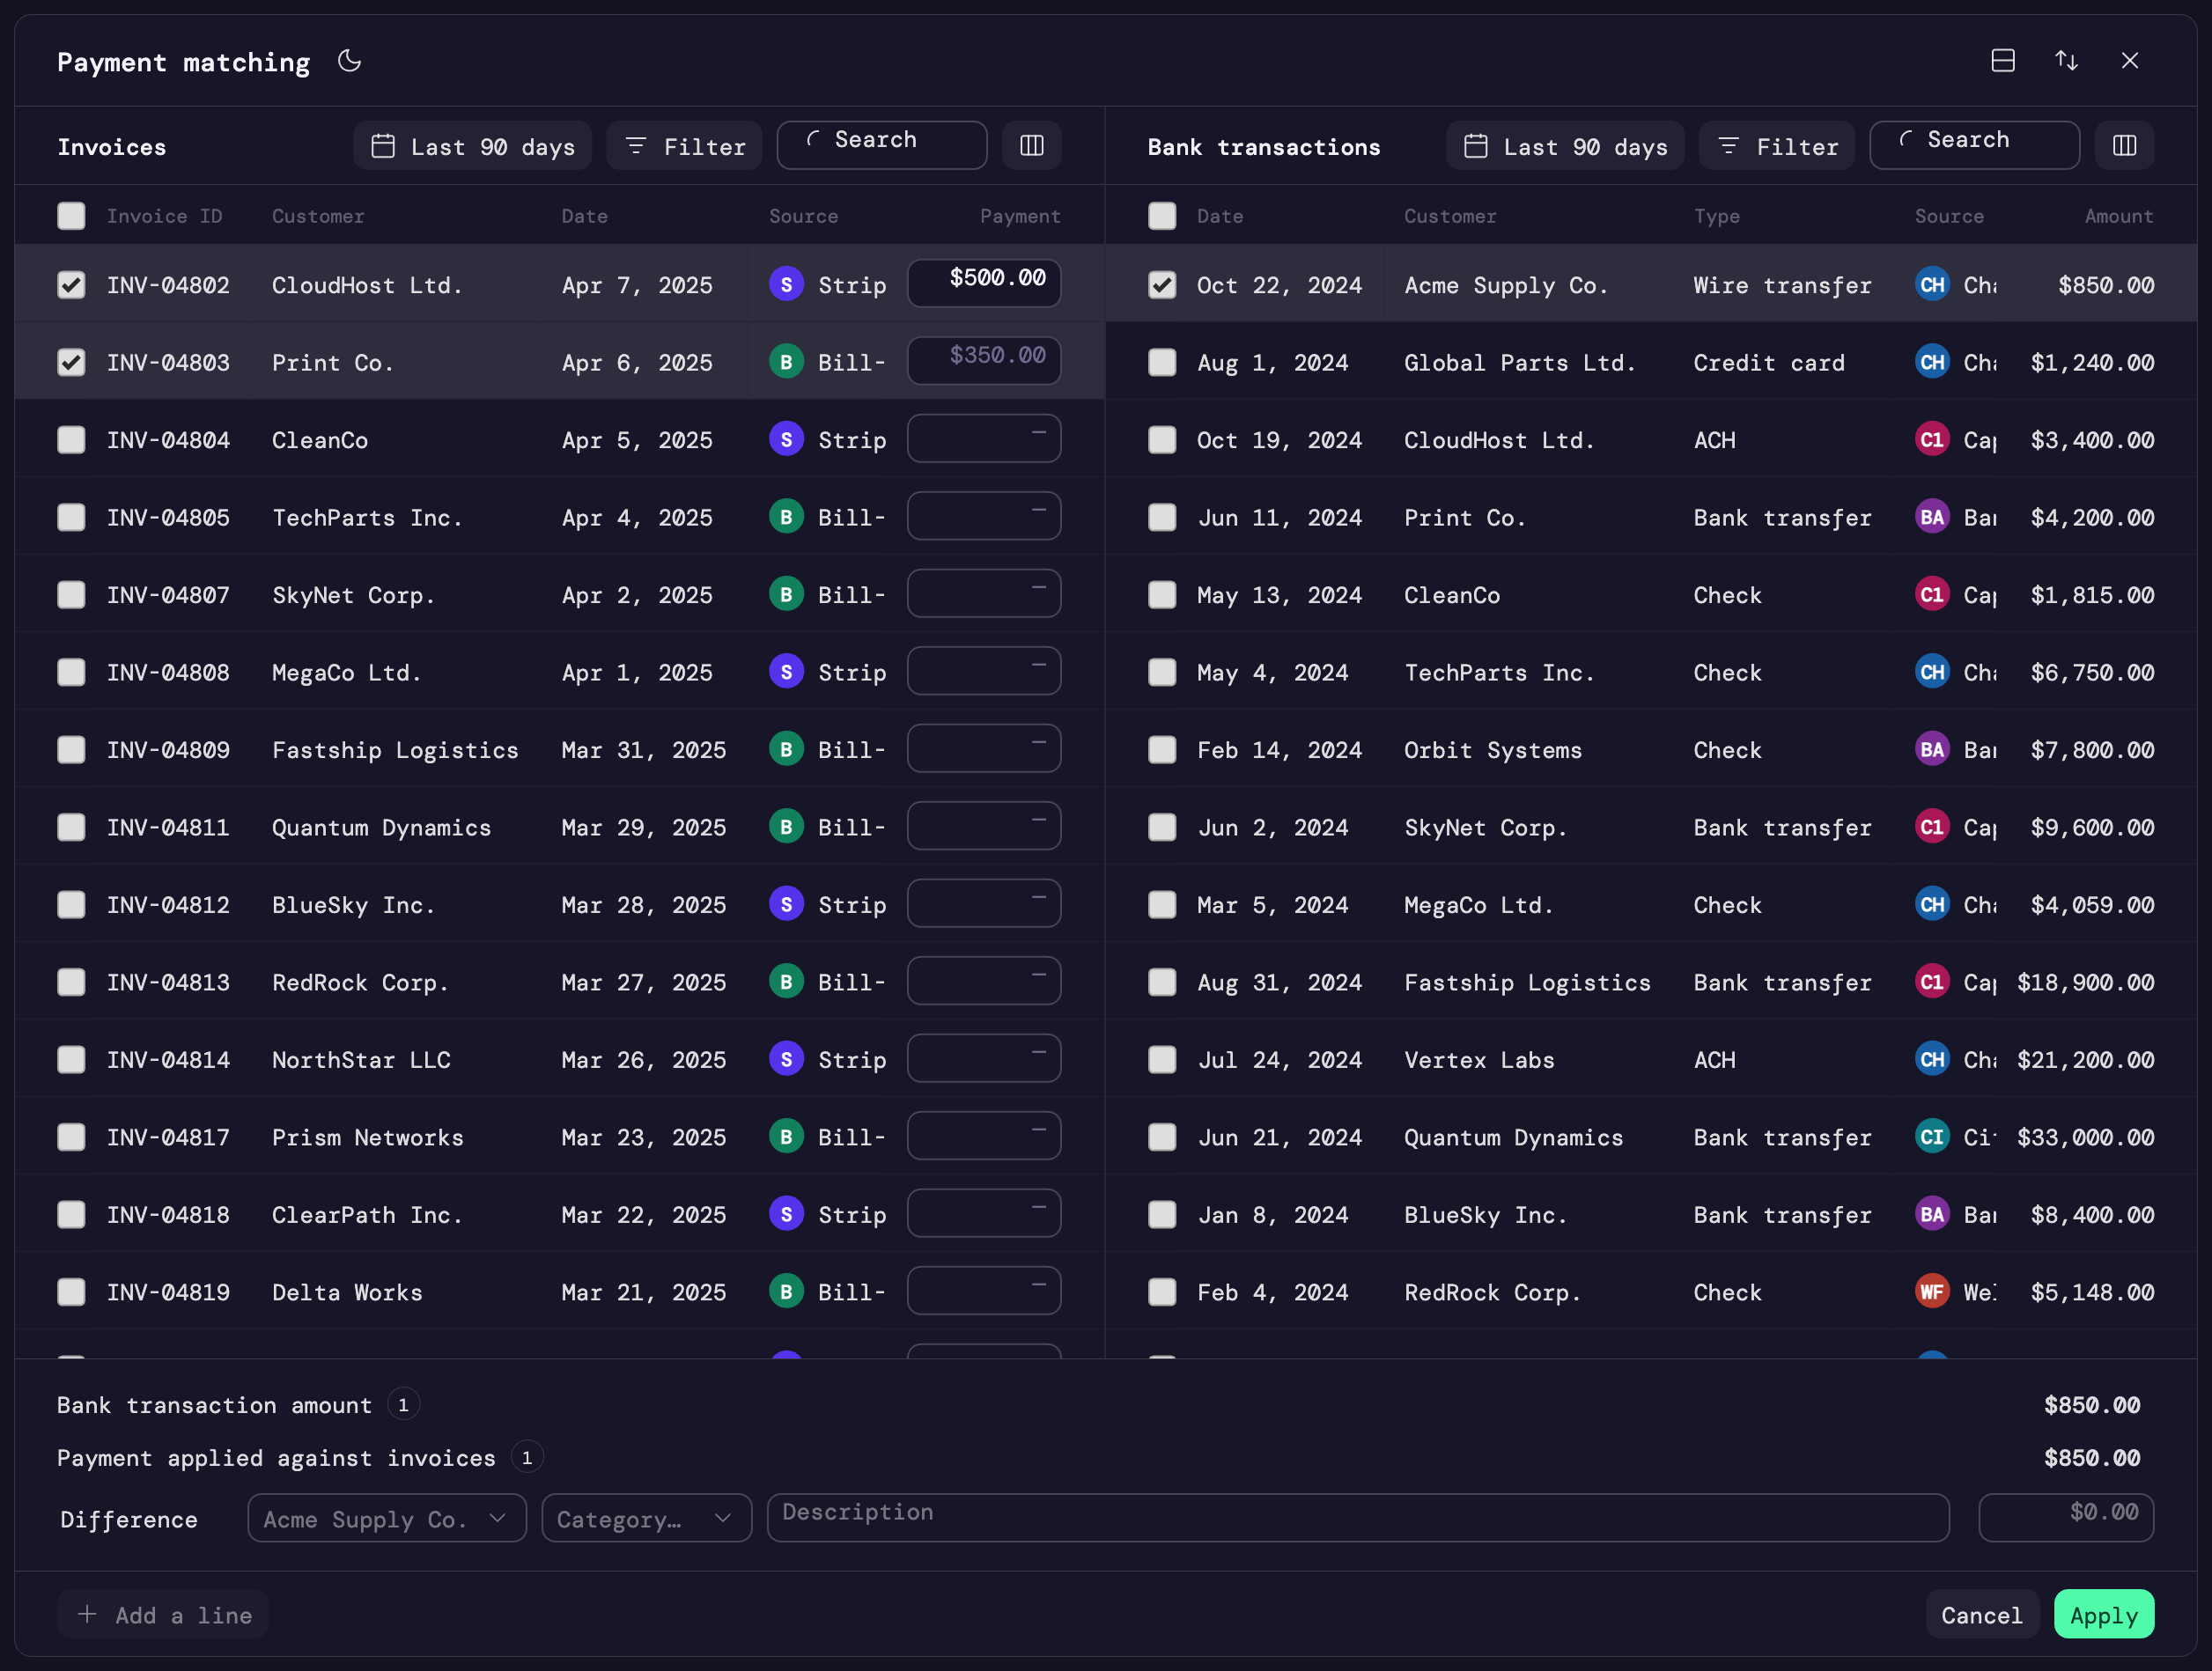The width and height of the screenshot is (2212, 1671).
Task: Add a line to the difference
Action: (x=163, y=1614)
